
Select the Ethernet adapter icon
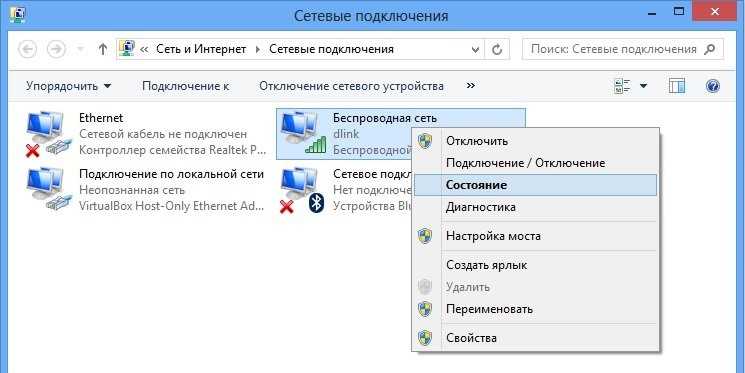pyautogui.click(x=49, y=134)
